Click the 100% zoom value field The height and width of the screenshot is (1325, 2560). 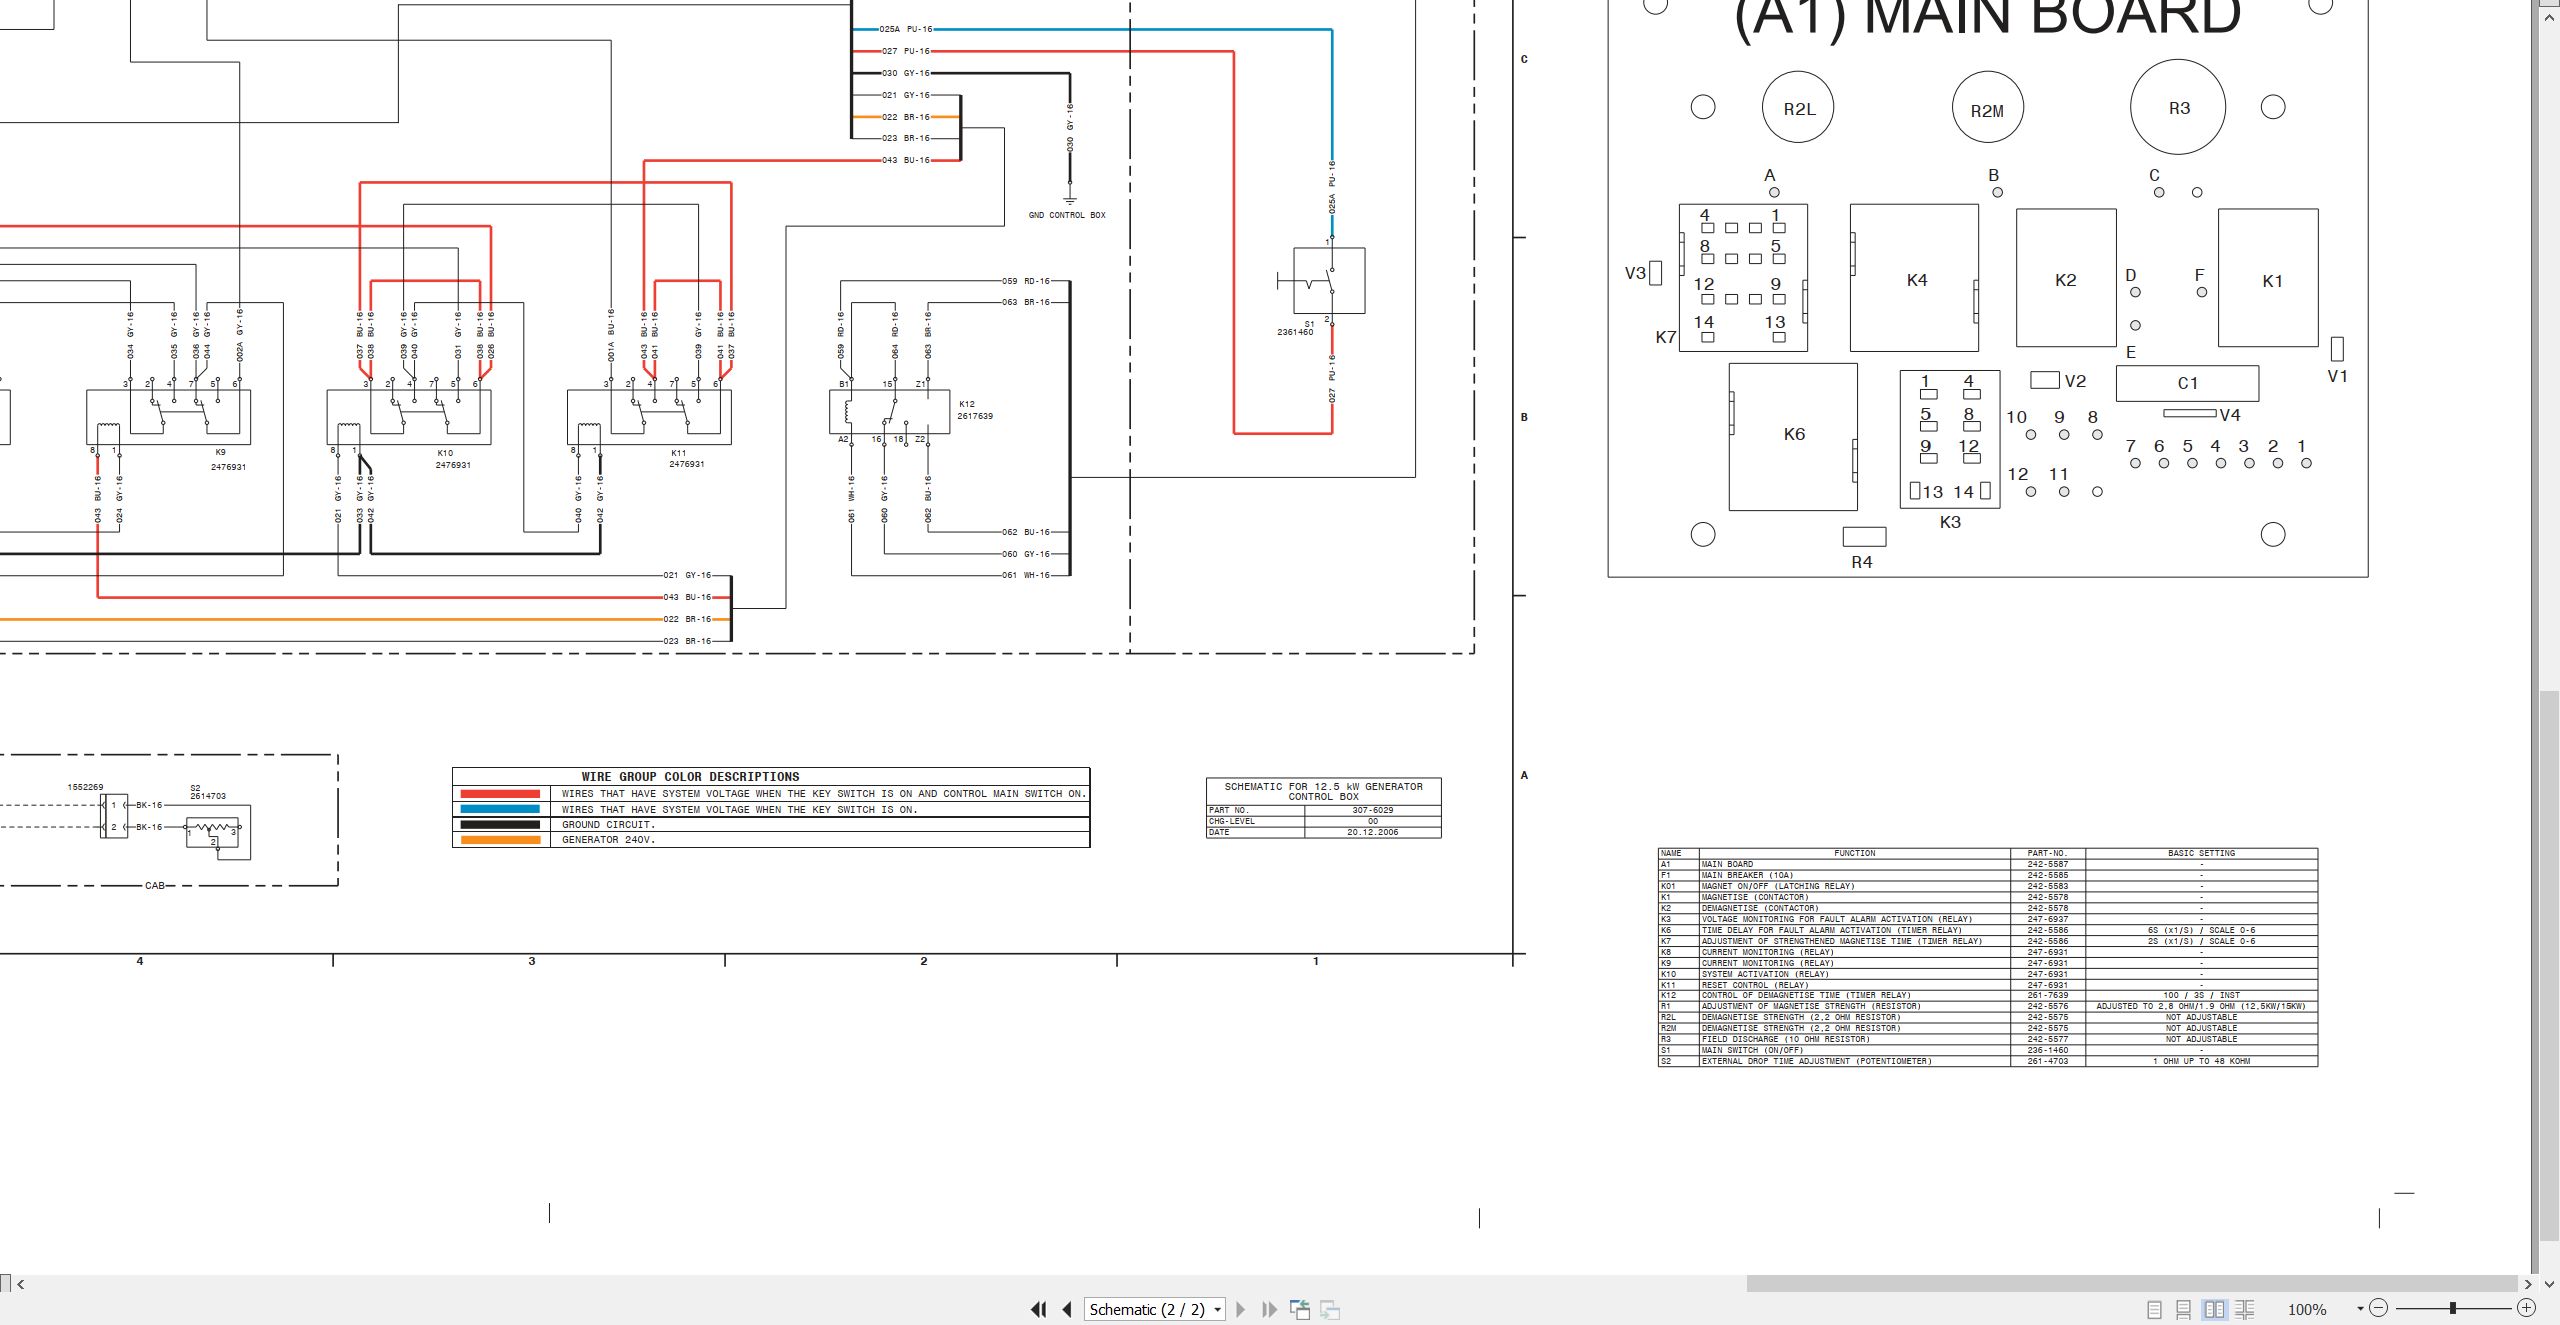point(2307,1309)
